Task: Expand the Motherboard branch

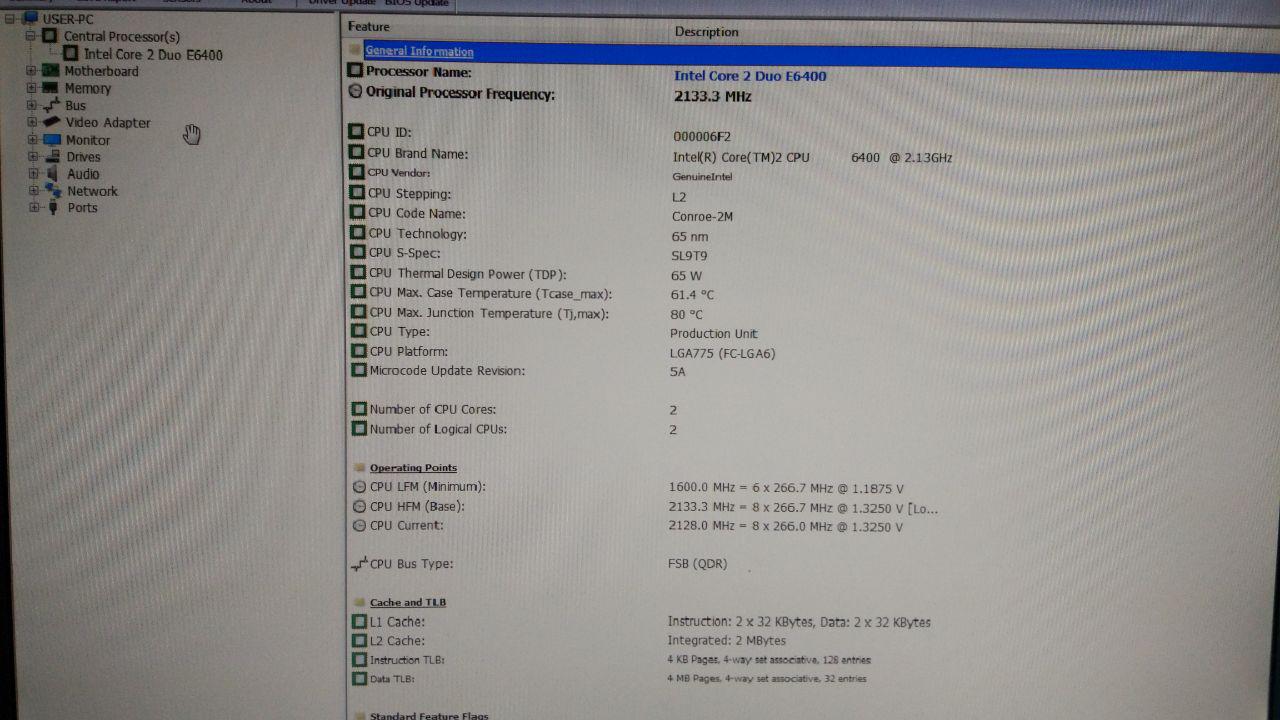Action: point(31,71)
